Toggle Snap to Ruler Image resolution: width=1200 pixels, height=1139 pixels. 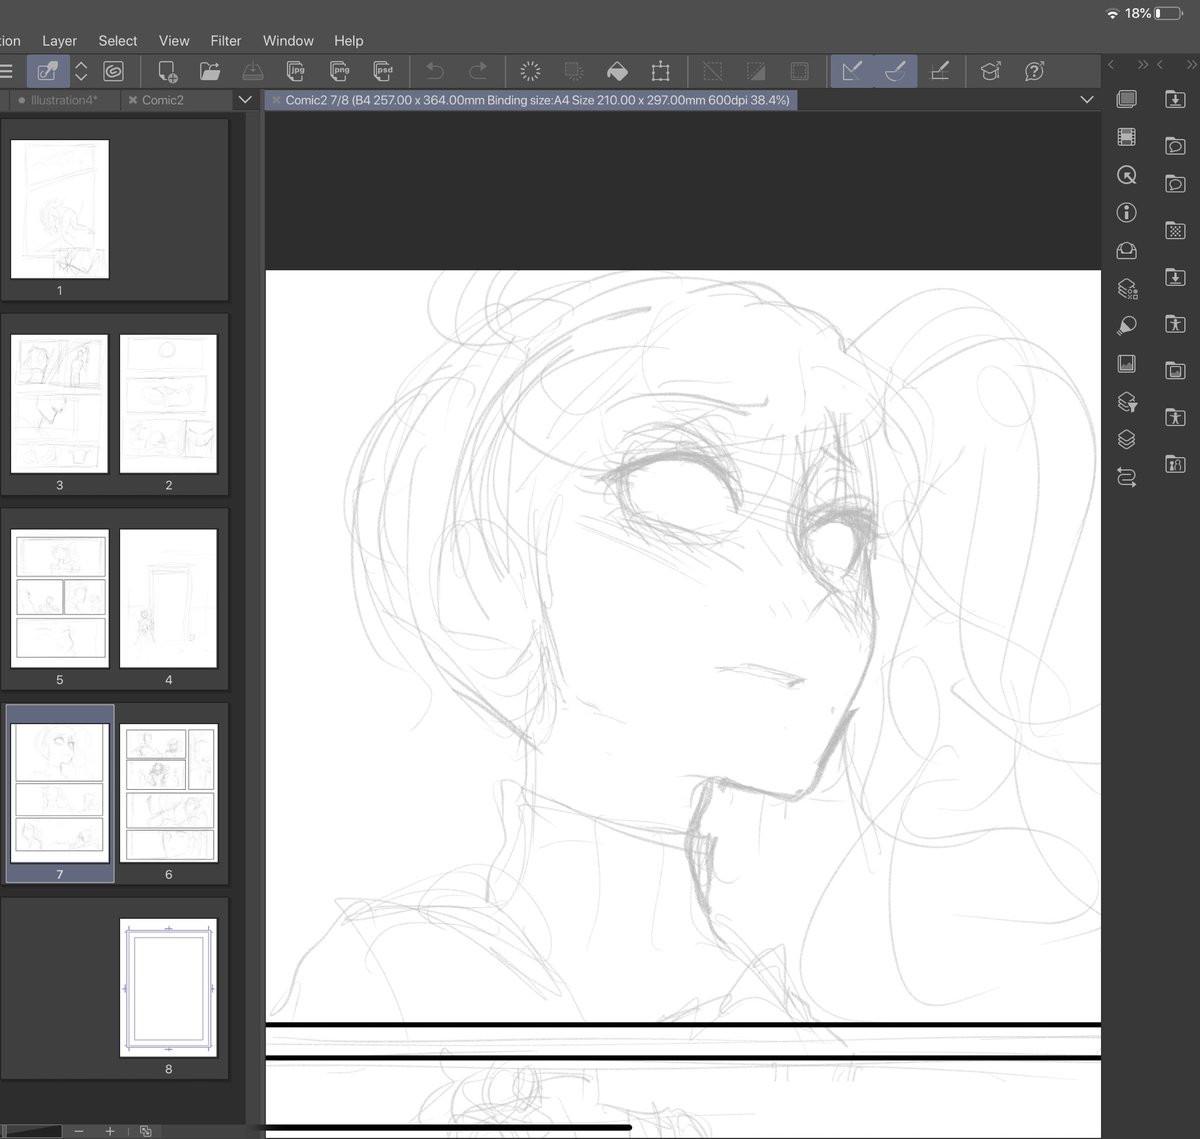[852, 71]
